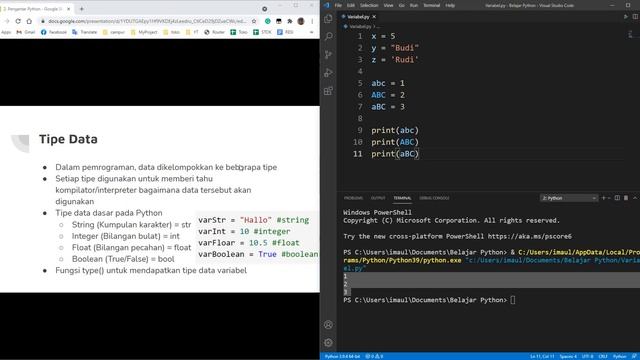Click the aka.ms/pscore6 link in terminal

[529, 236]
